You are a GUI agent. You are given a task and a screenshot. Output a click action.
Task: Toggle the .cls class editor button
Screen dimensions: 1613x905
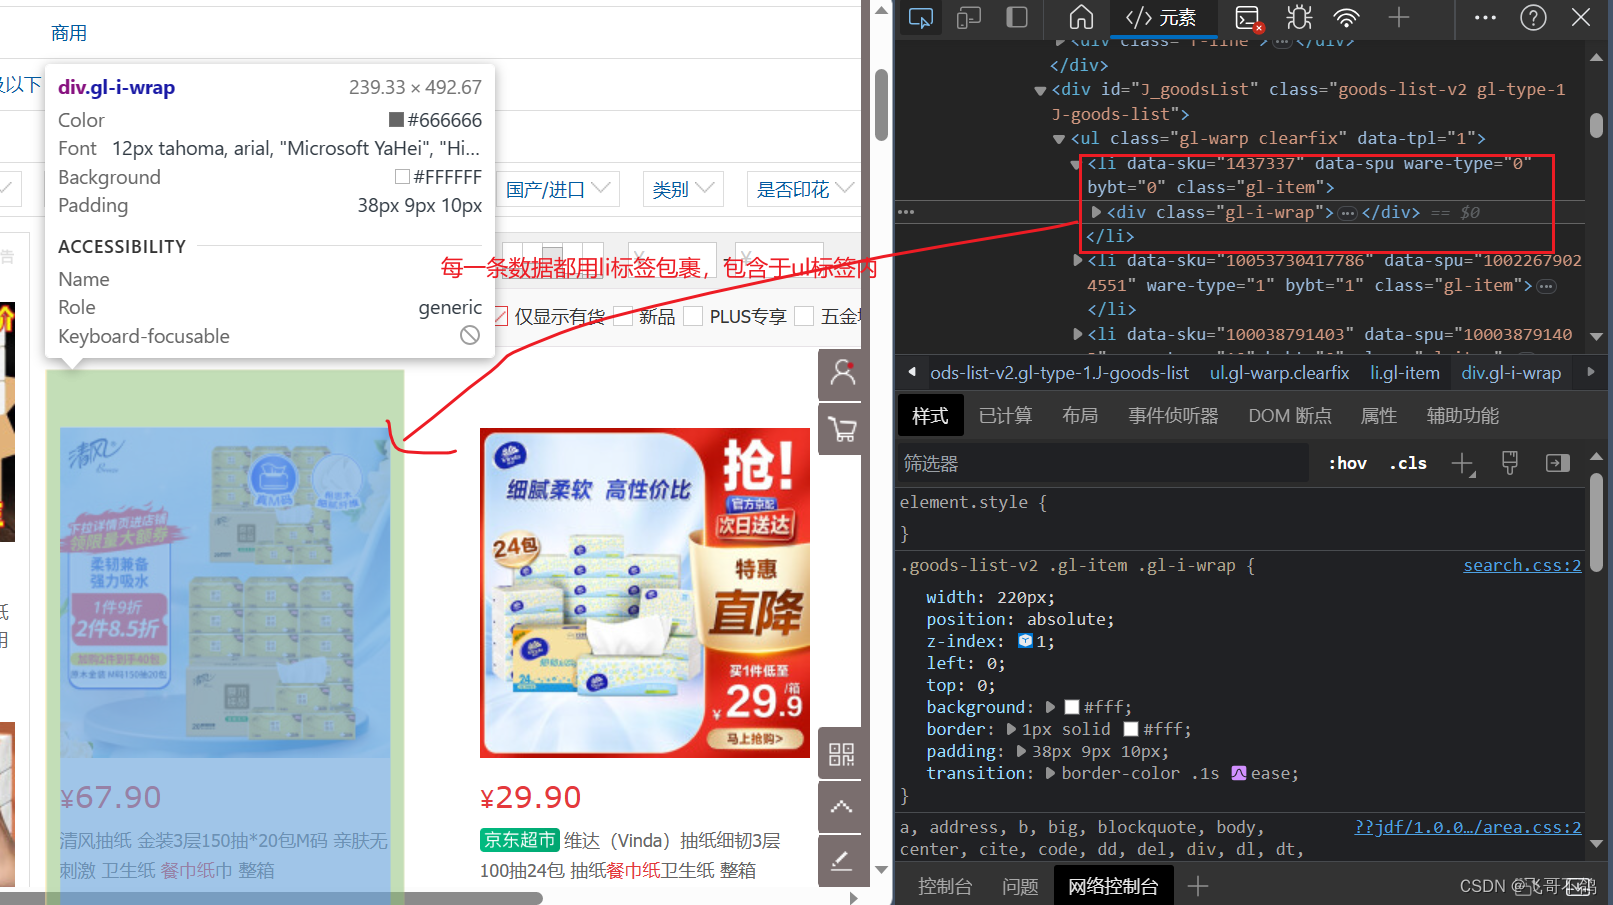tap(1408, 463)
